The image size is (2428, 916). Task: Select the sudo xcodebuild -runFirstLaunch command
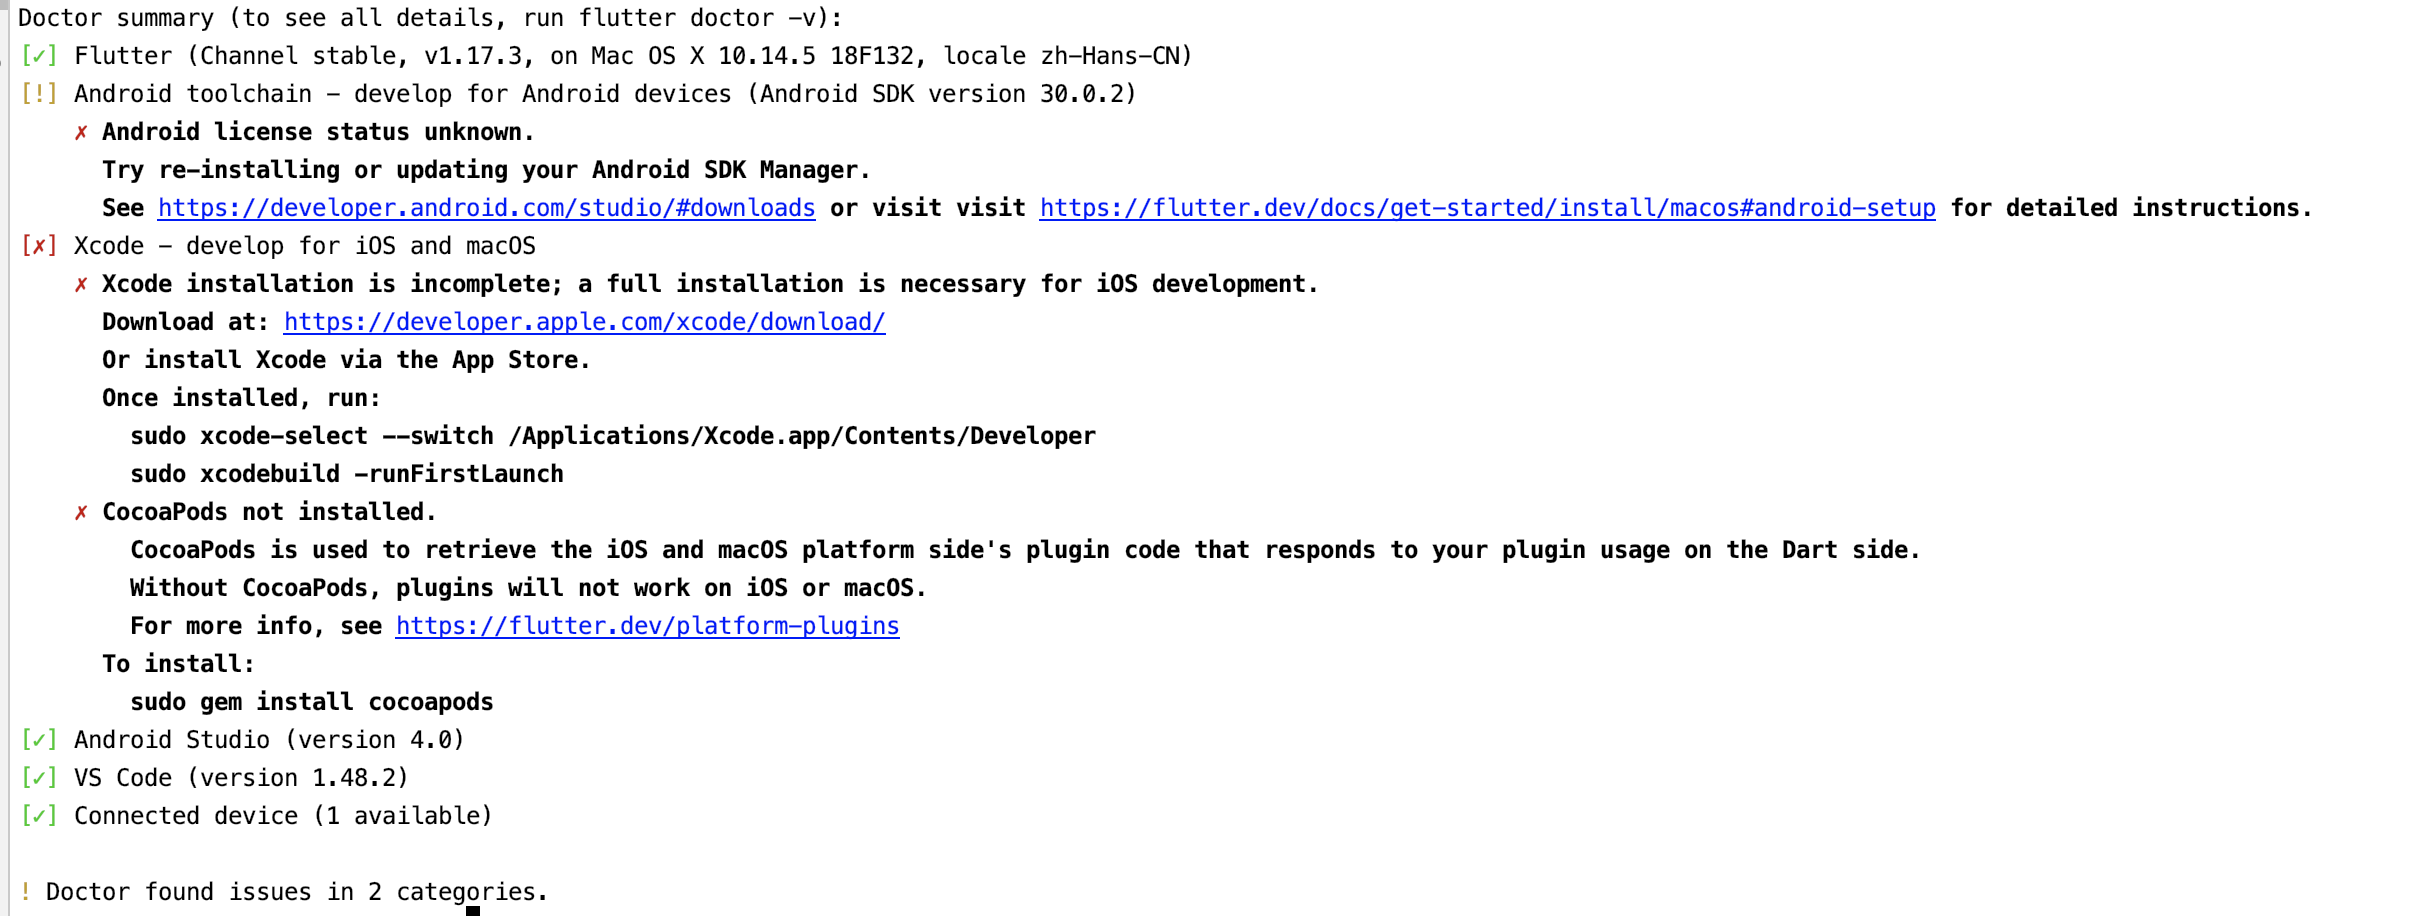pyautogui.click(x=347, y=474)
